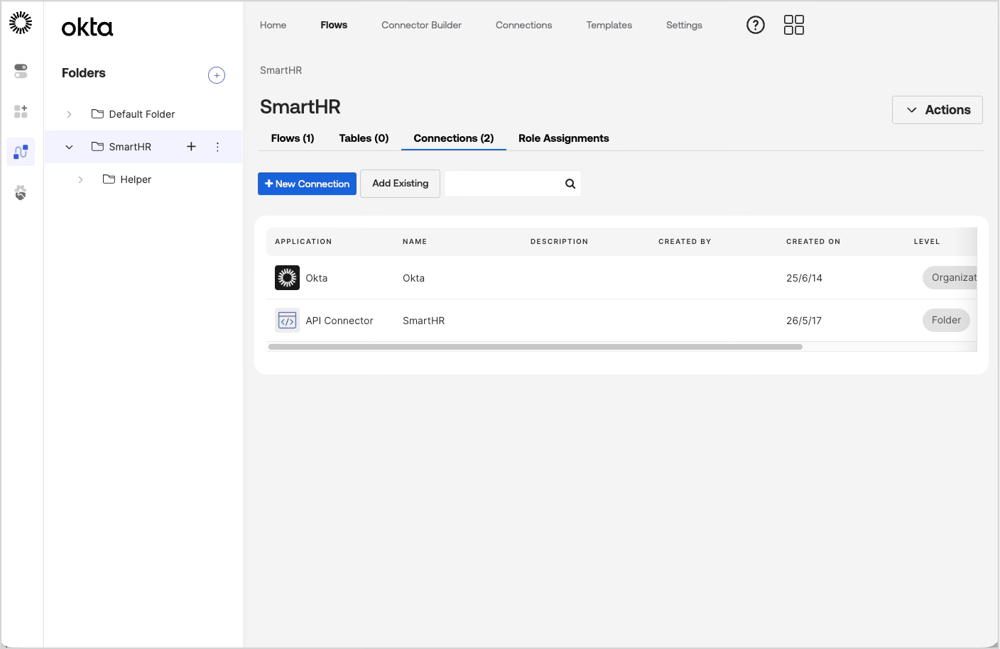Image resolution: width=1000 pixels, height=649 pixels.
Task: Click the APPLICATION column header
Action: [303, 242]
